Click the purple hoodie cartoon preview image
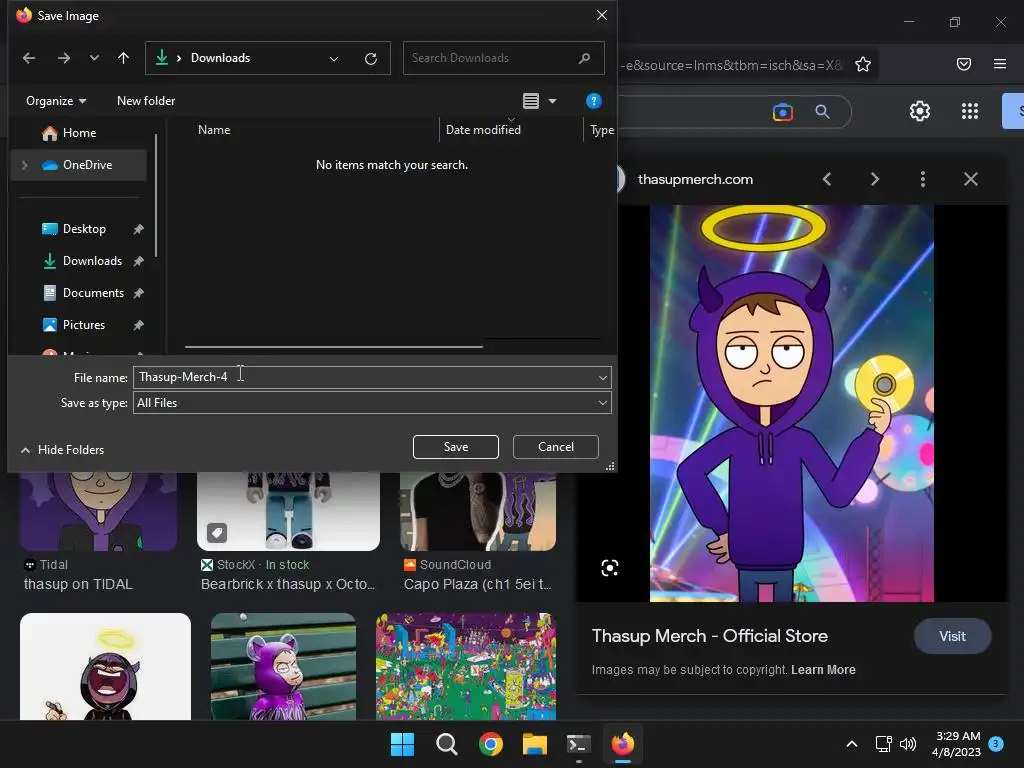Image resolution: width=1024 pixels, height=768 pixels. pos(792,403)
